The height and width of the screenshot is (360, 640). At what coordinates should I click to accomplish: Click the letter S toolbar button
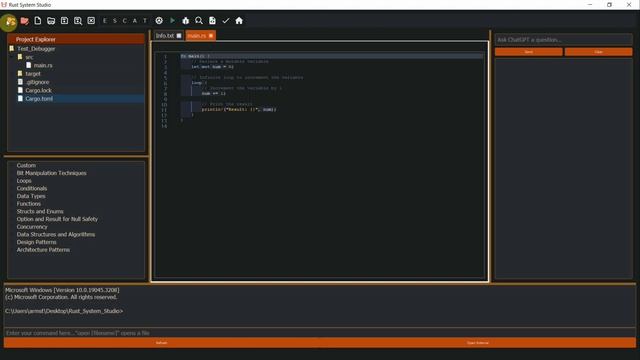(115, 21)
